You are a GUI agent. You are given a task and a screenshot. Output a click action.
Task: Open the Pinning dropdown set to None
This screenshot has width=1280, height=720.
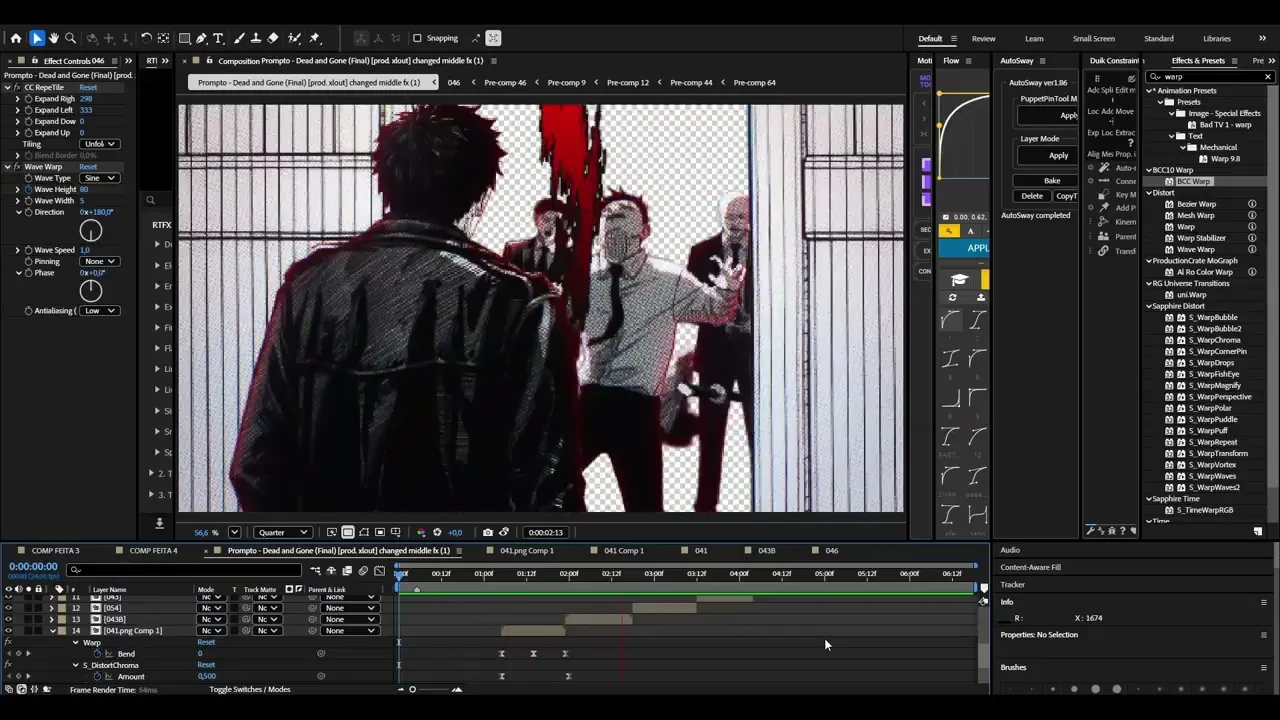[x=100, y=261]
